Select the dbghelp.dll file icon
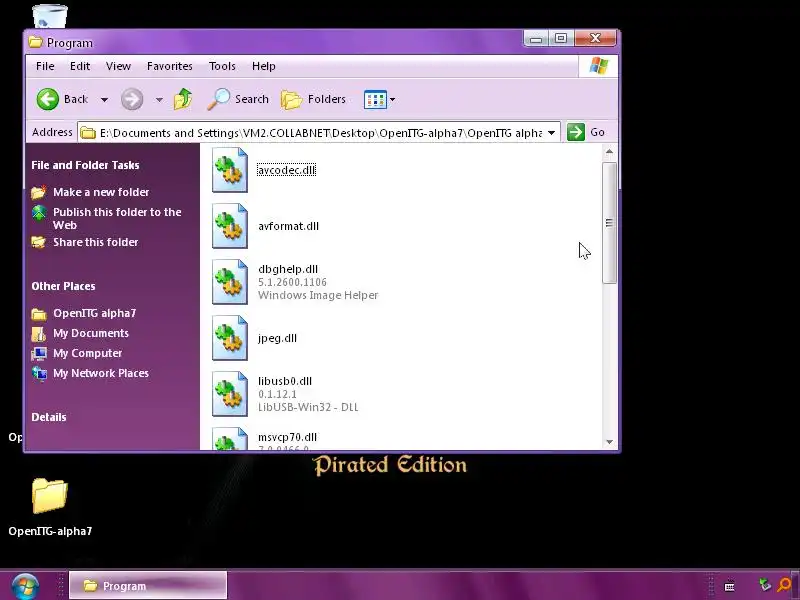The height and width of the screenshot is (600, 800). point(230,282)
